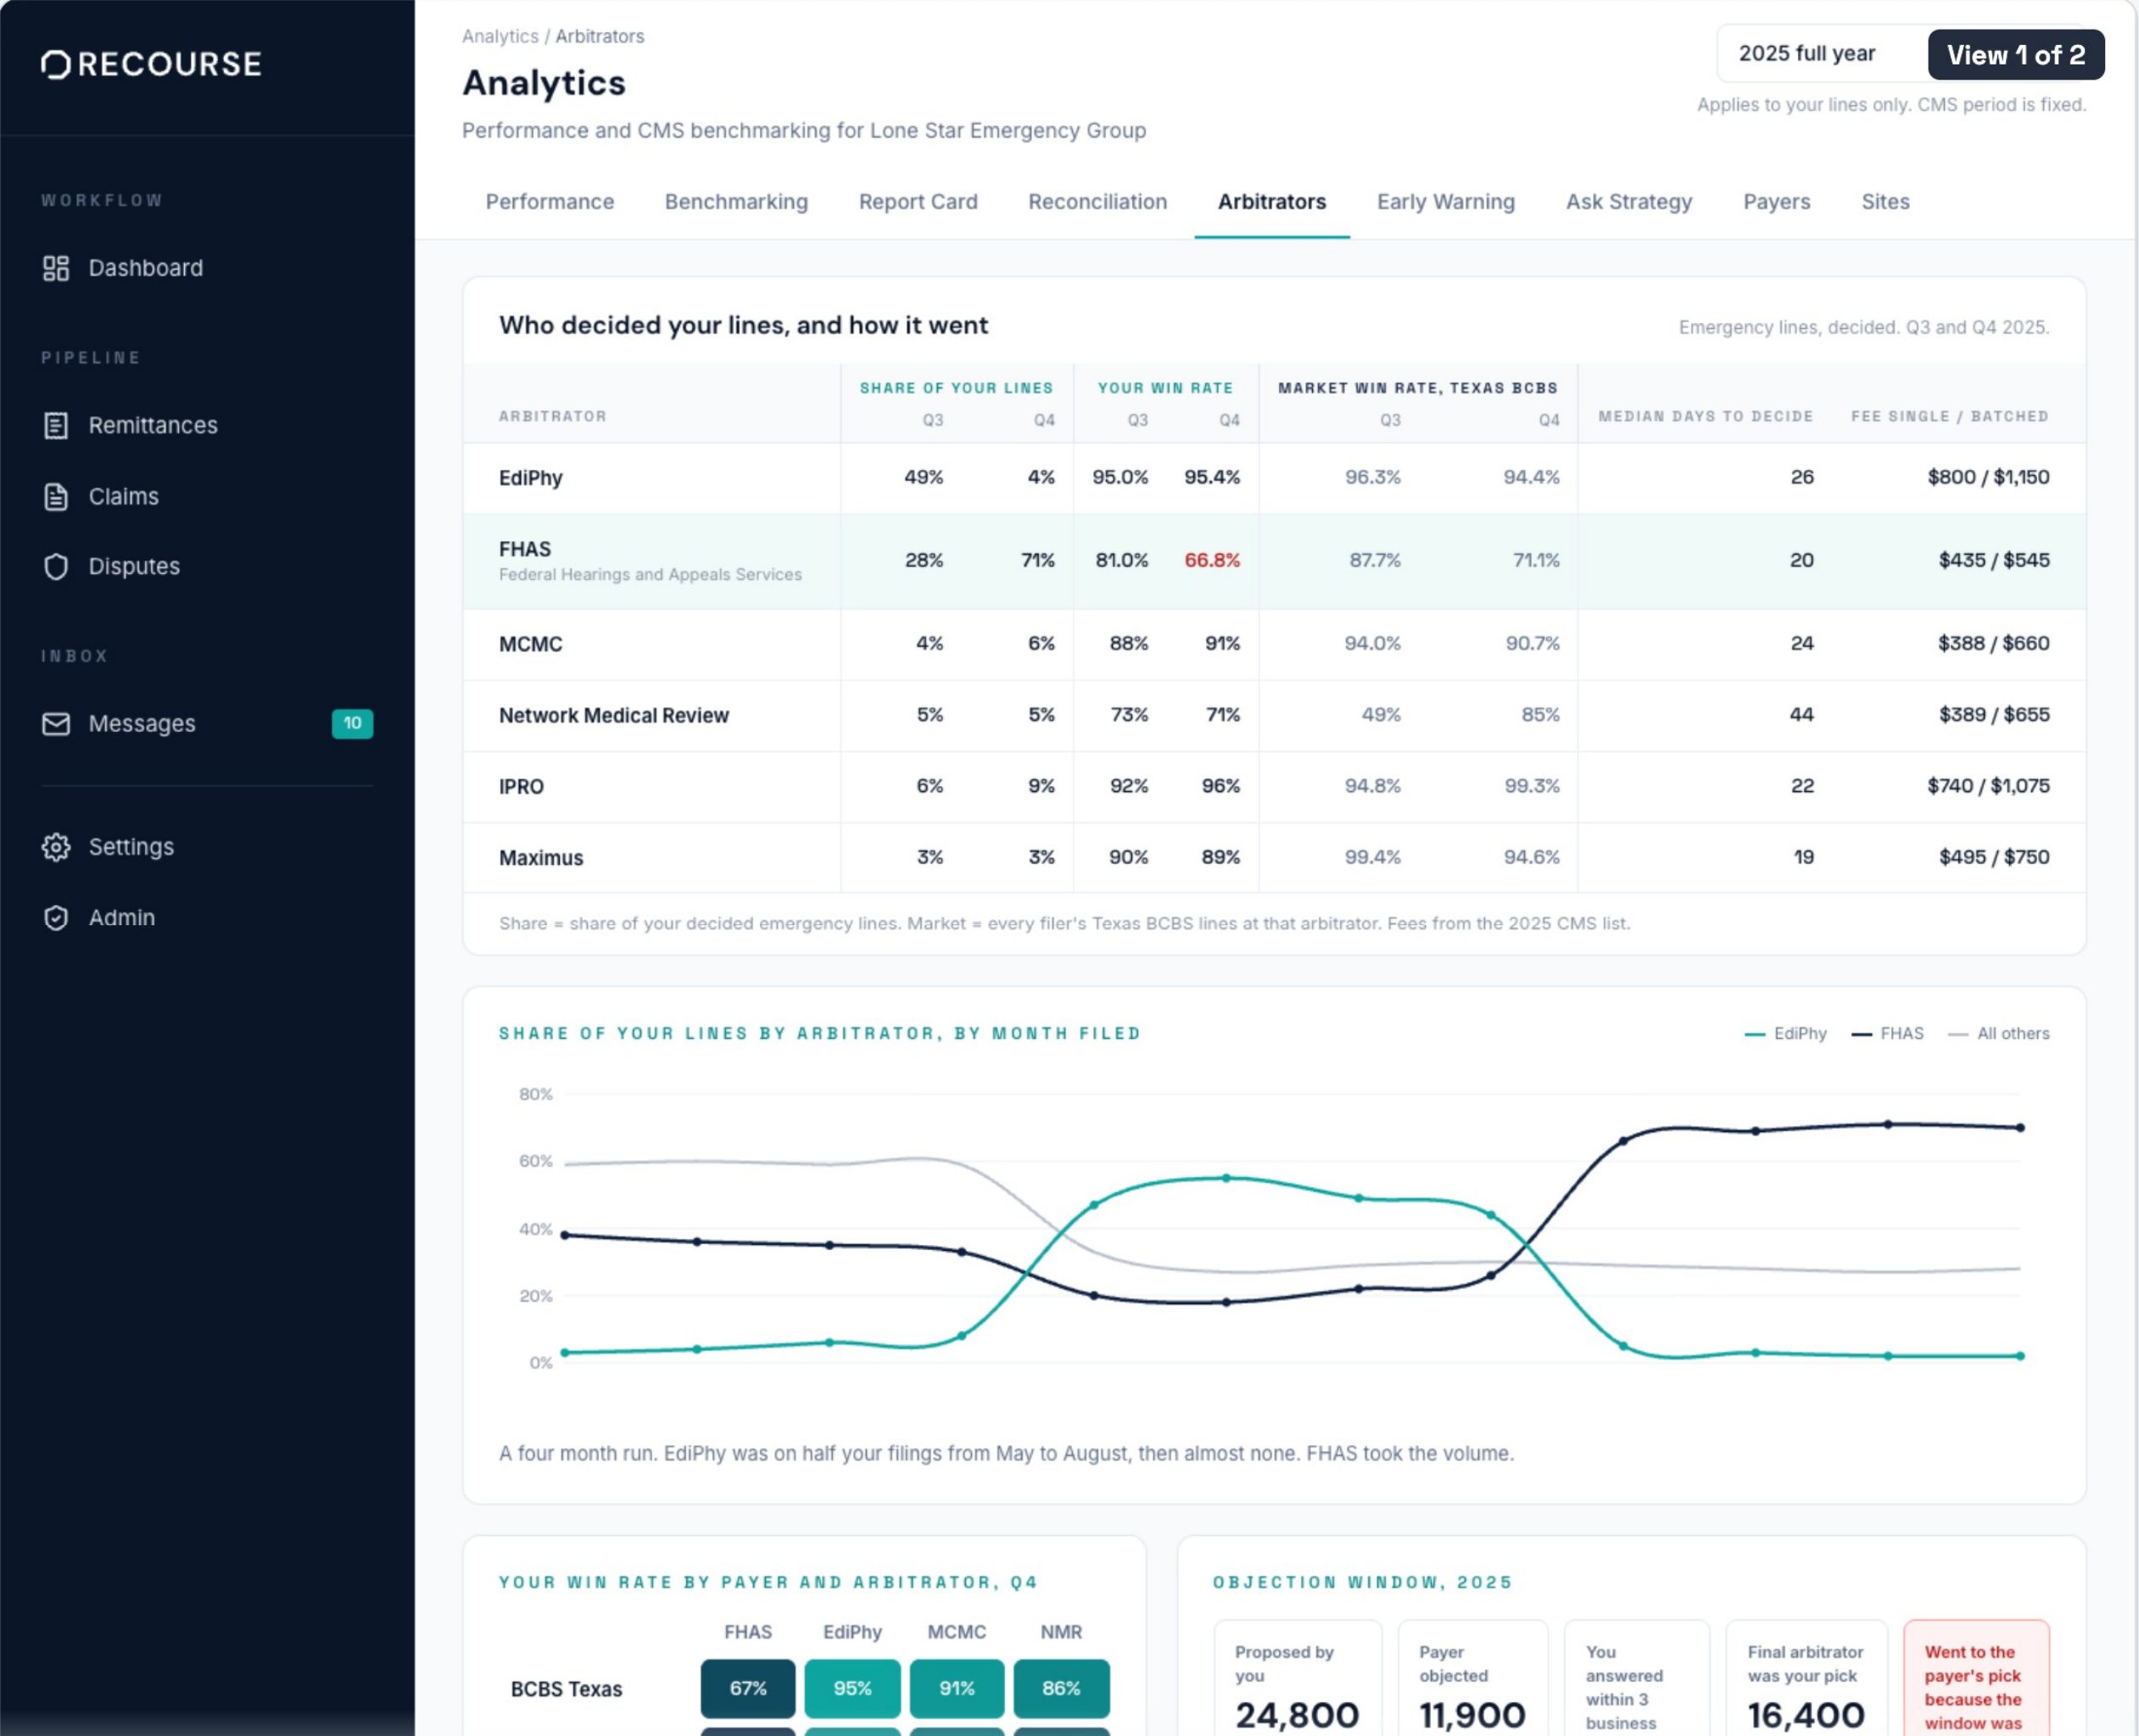Screen dimensions: 2139x1736
Task: Click the $800 / $1,150 fee cell
Action: click(1988, 477)
